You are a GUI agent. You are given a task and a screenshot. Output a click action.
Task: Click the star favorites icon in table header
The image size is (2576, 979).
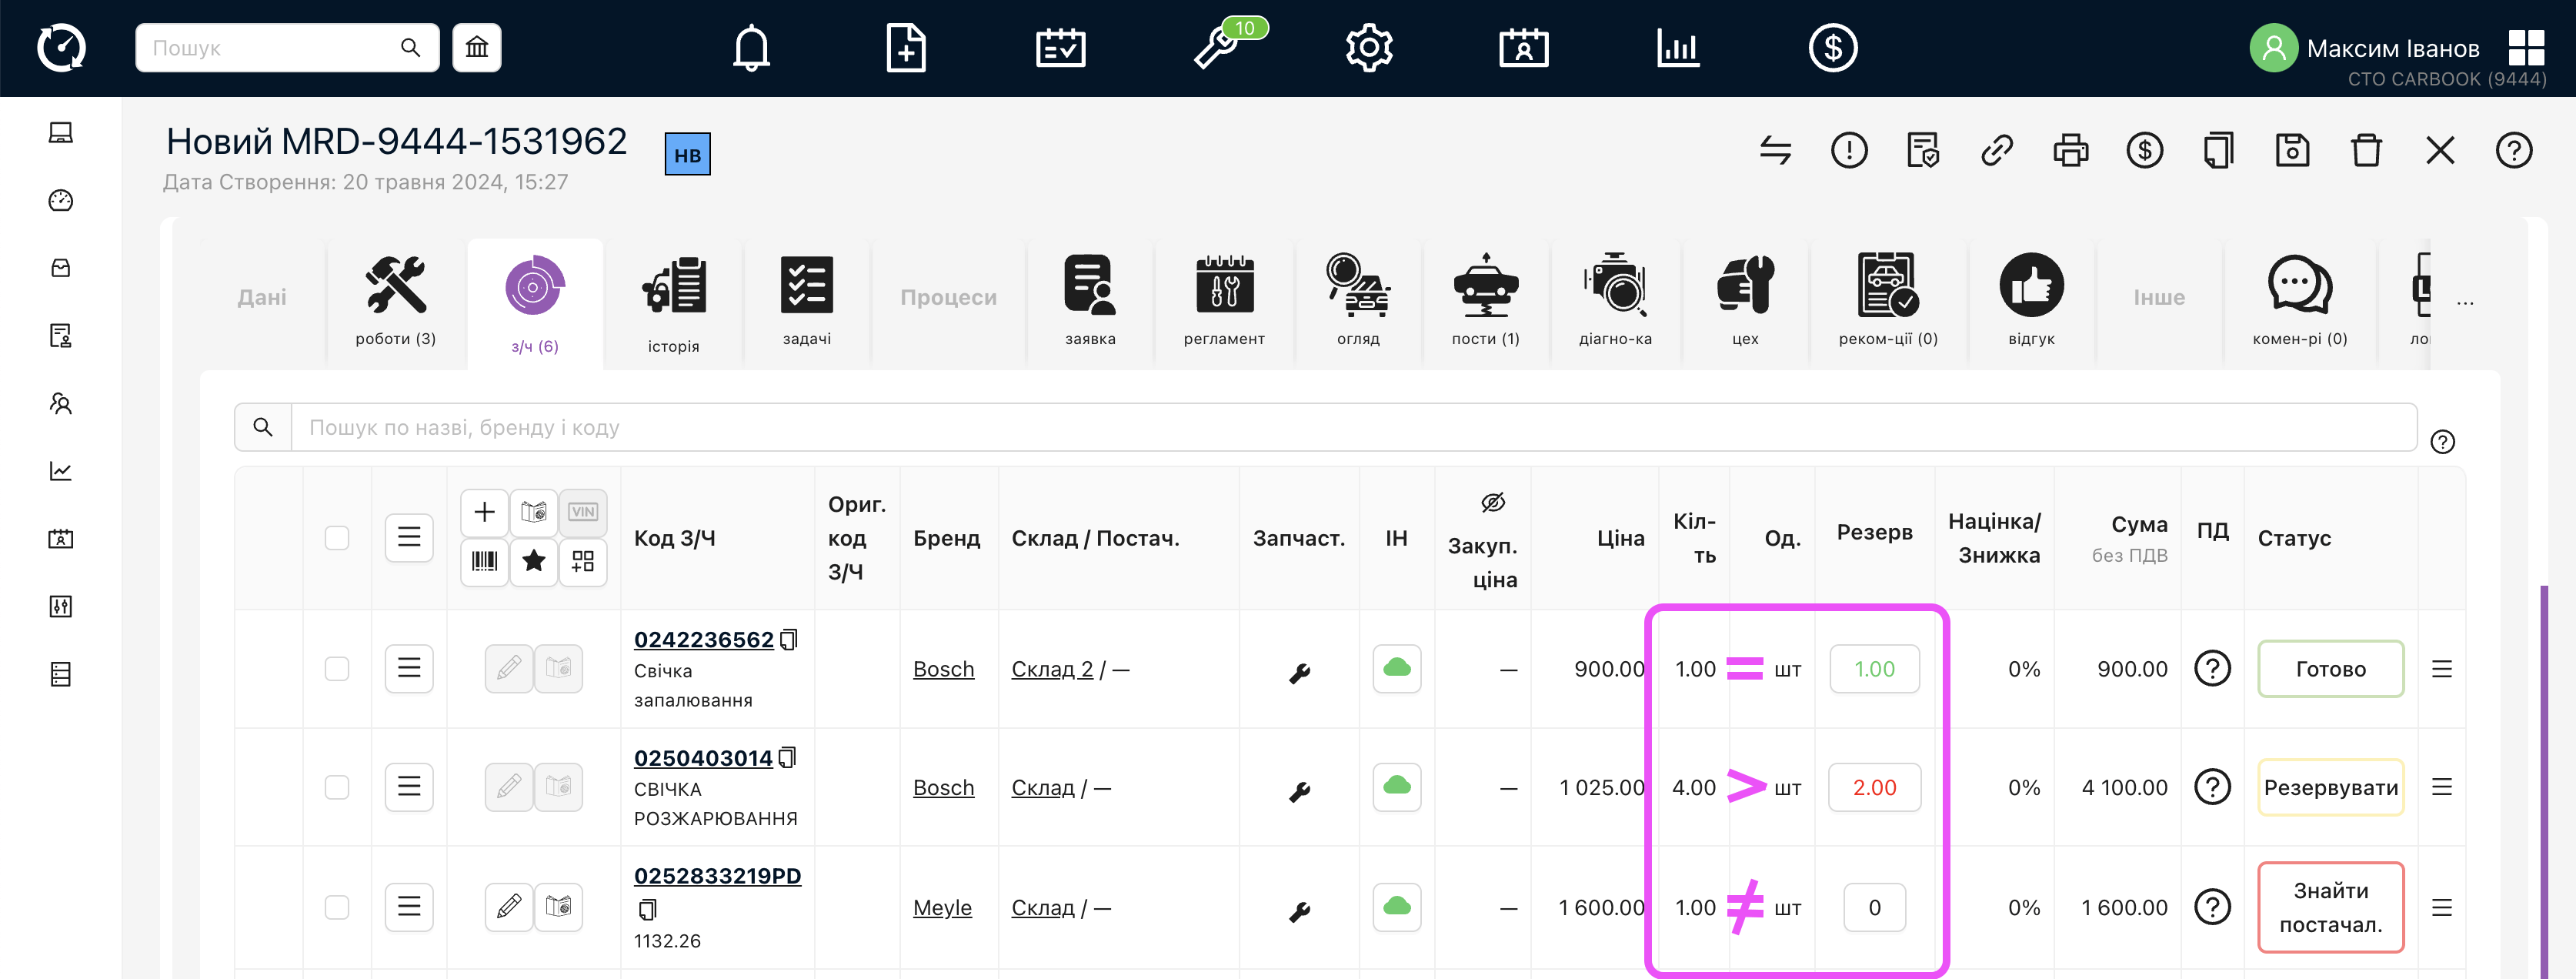pos(534,561)
